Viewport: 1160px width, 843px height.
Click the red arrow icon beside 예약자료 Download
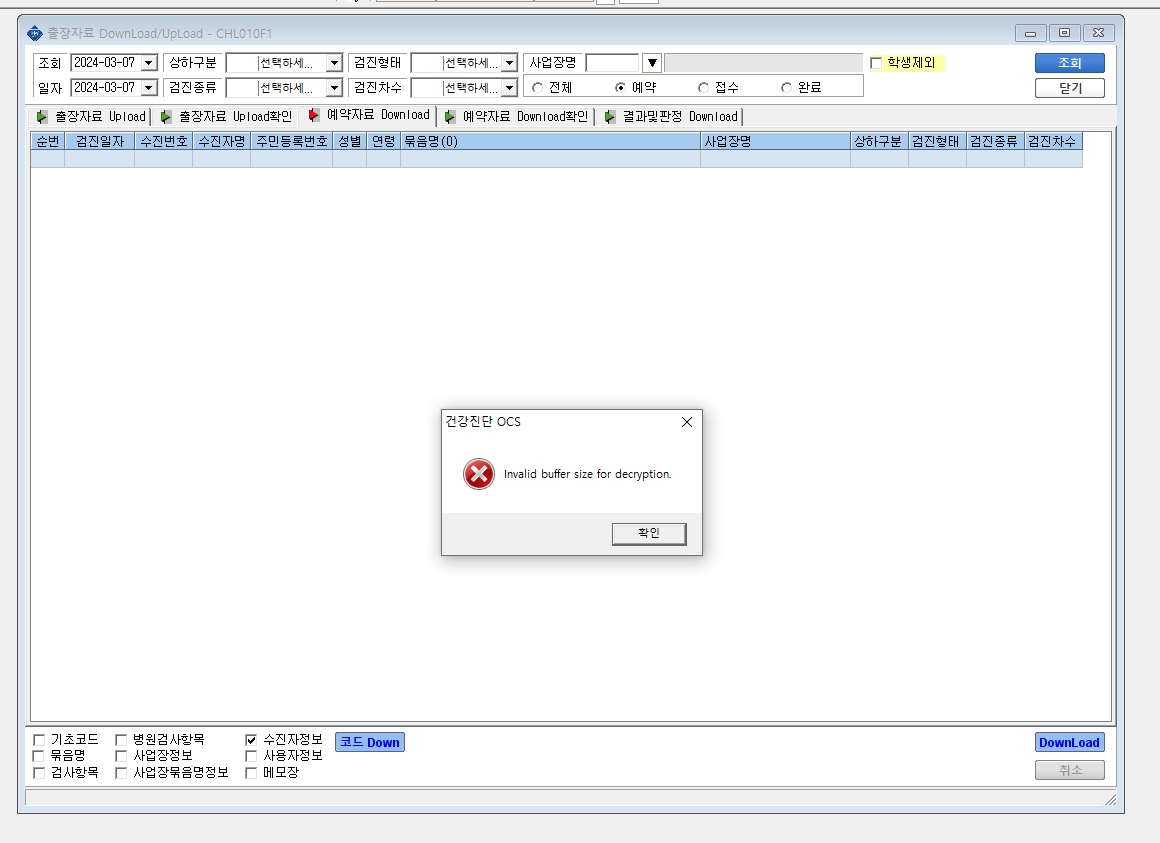[x=314, y=115]
